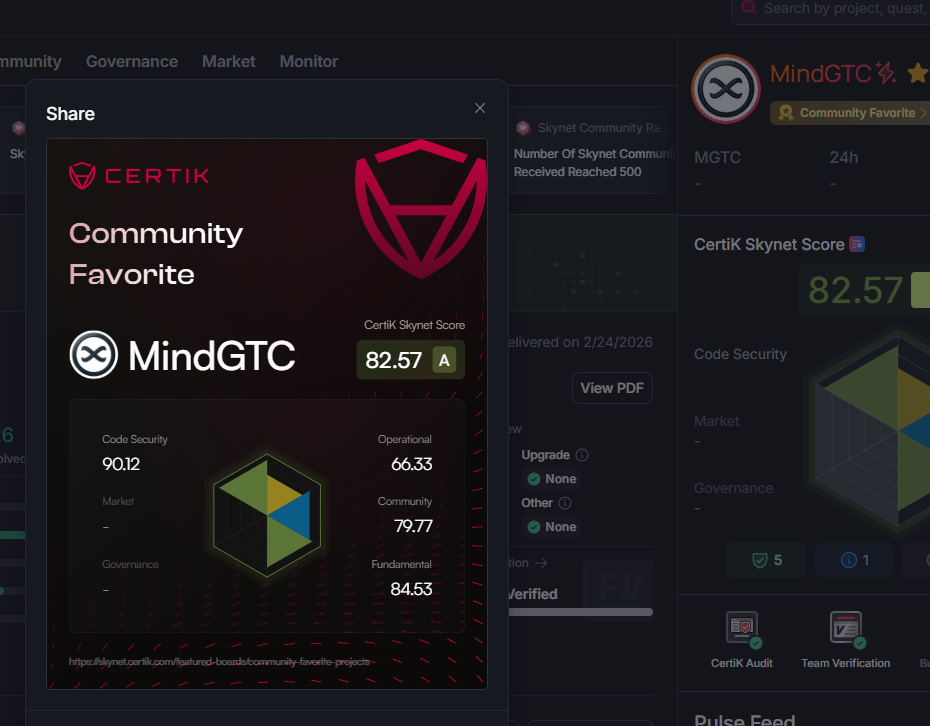Select the Operational value 66.33
The image size is (930, 726).
coord(412,464)
